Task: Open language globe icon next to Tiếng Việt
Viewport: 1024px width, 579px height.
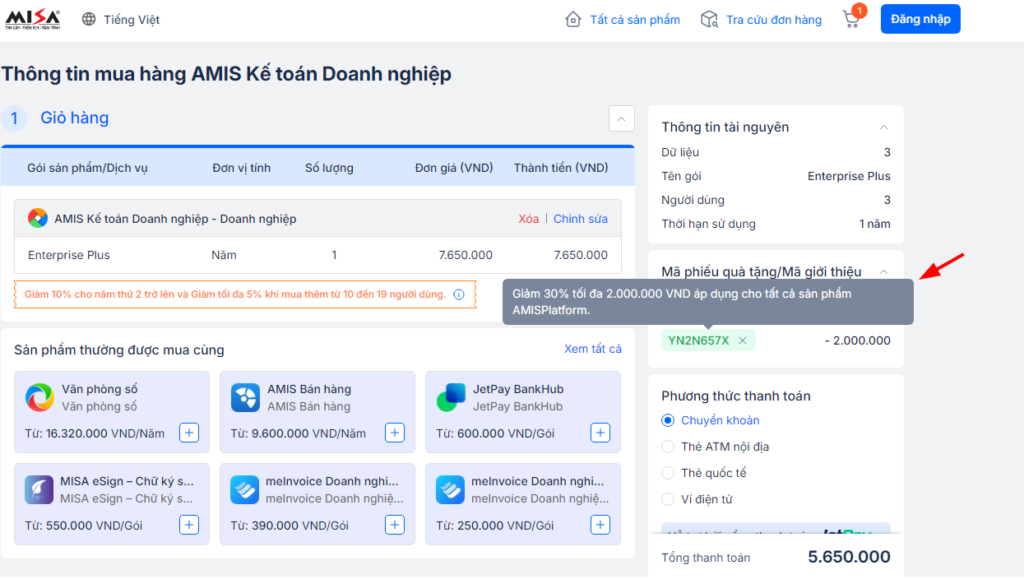Action: click(x=89, y=19)
